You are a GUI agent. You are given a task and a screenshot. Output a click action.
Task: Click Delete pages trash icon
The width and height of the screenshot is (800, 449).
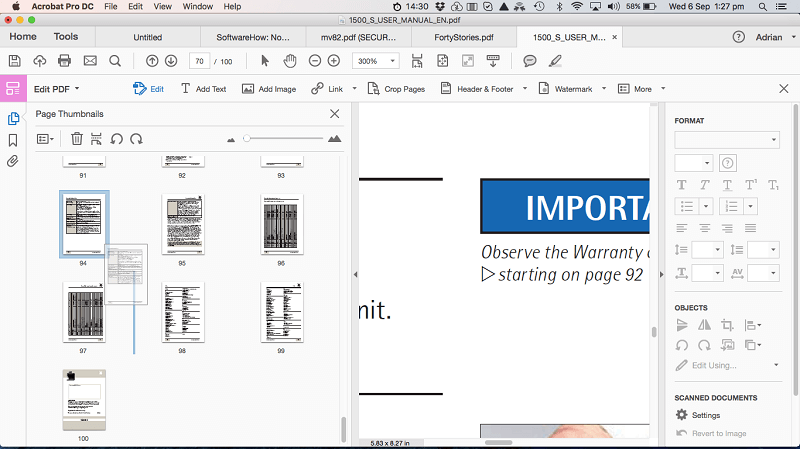coord(77,139)
